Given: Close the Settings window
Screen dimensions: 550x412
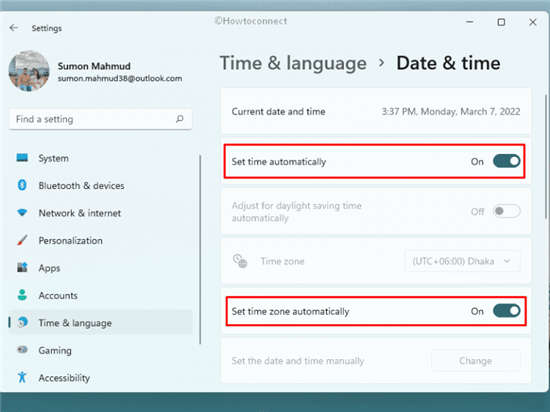Looking at the screenshot, I should coord(533,22).
